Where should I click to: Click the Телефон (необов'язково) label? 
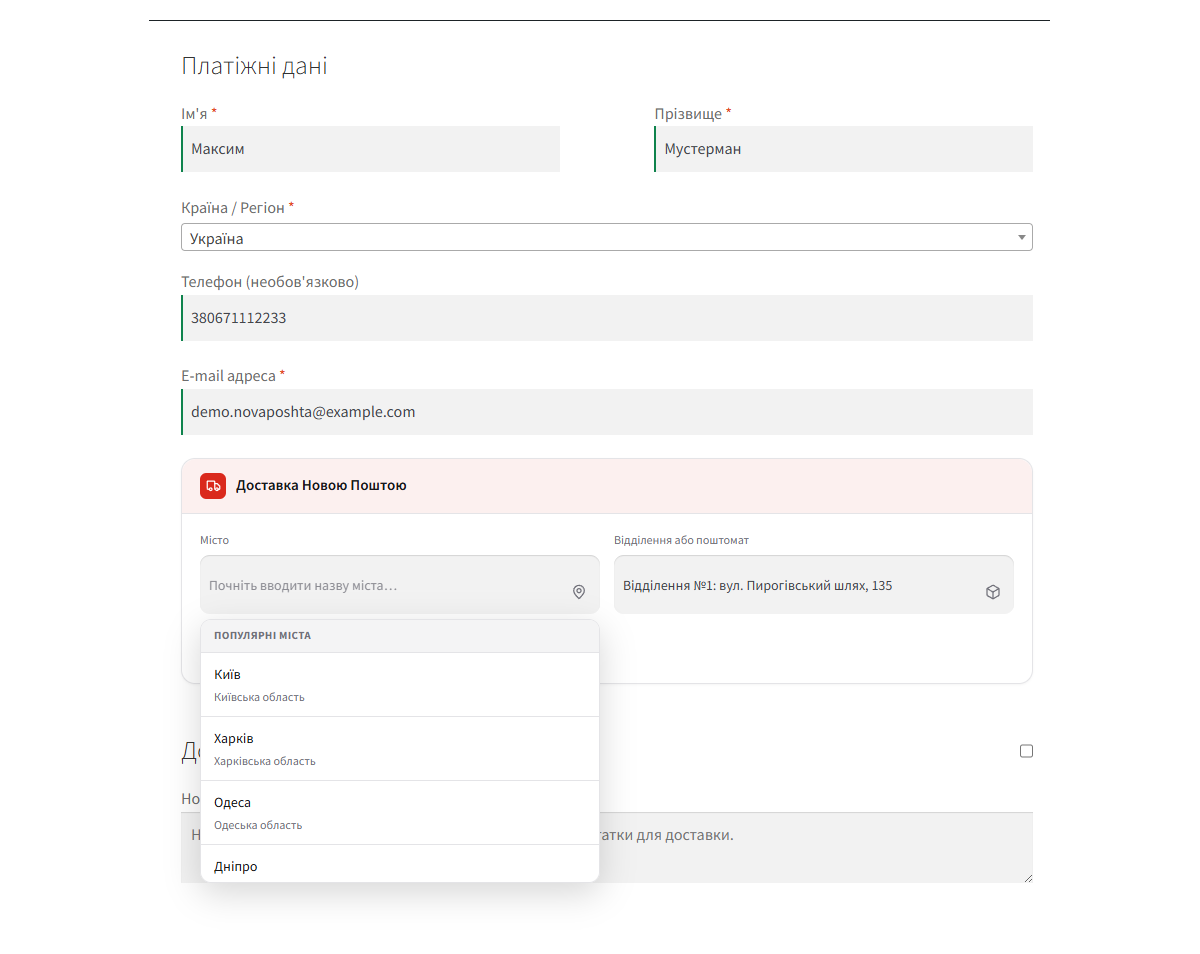pos(270,282)
